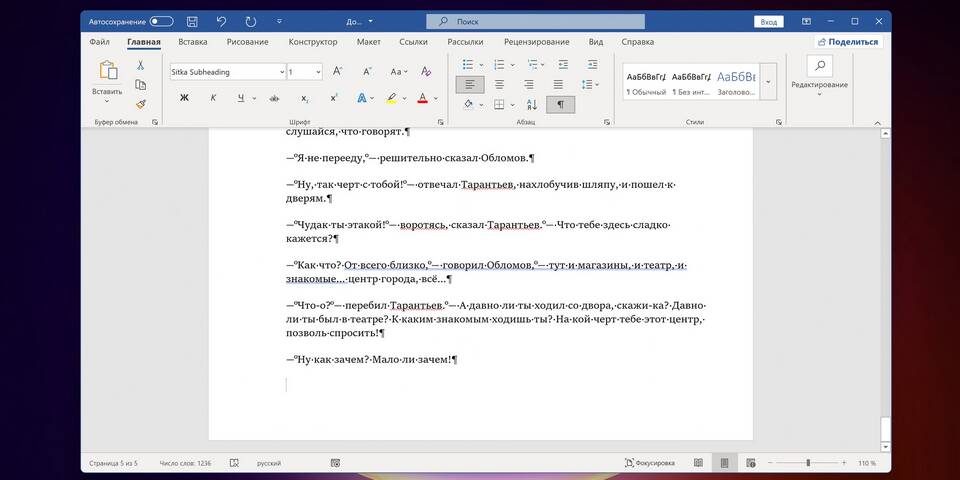The image size is (960, 480).
Task: Collapse the ribbon with the chevron
Action: point(877,122)
